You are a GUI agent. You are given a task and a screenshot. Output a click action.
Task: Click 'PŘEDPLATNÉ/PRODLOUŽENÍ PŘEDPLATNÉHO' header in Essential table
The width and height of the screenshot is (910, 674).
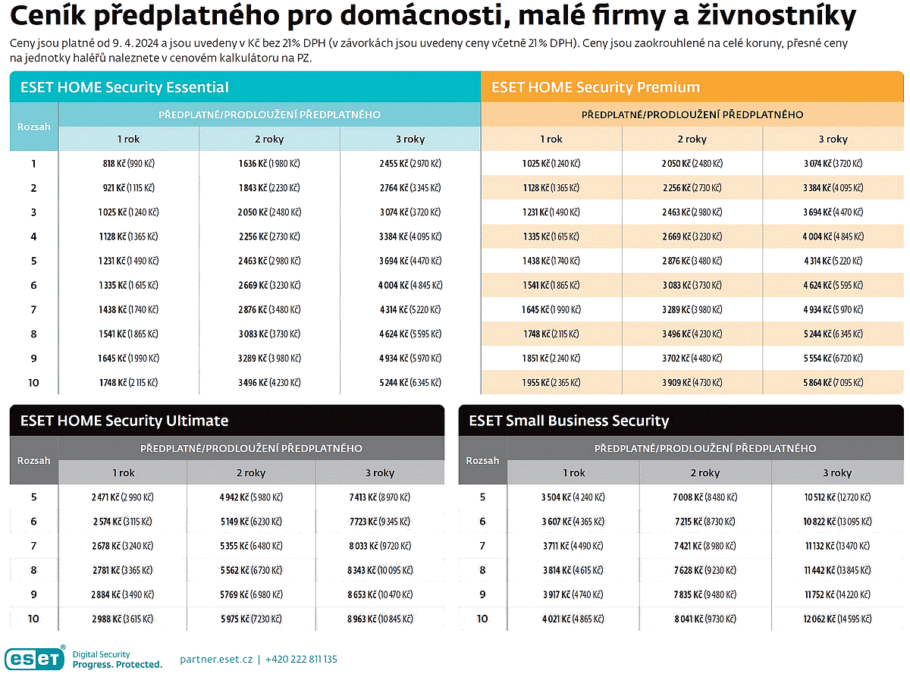[x=269, y=114]
